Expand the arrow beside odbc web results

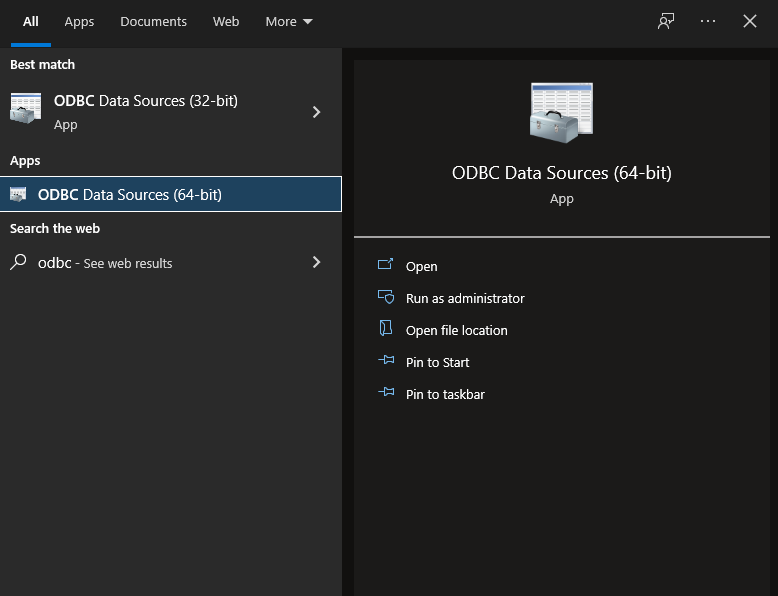point(316,262)
